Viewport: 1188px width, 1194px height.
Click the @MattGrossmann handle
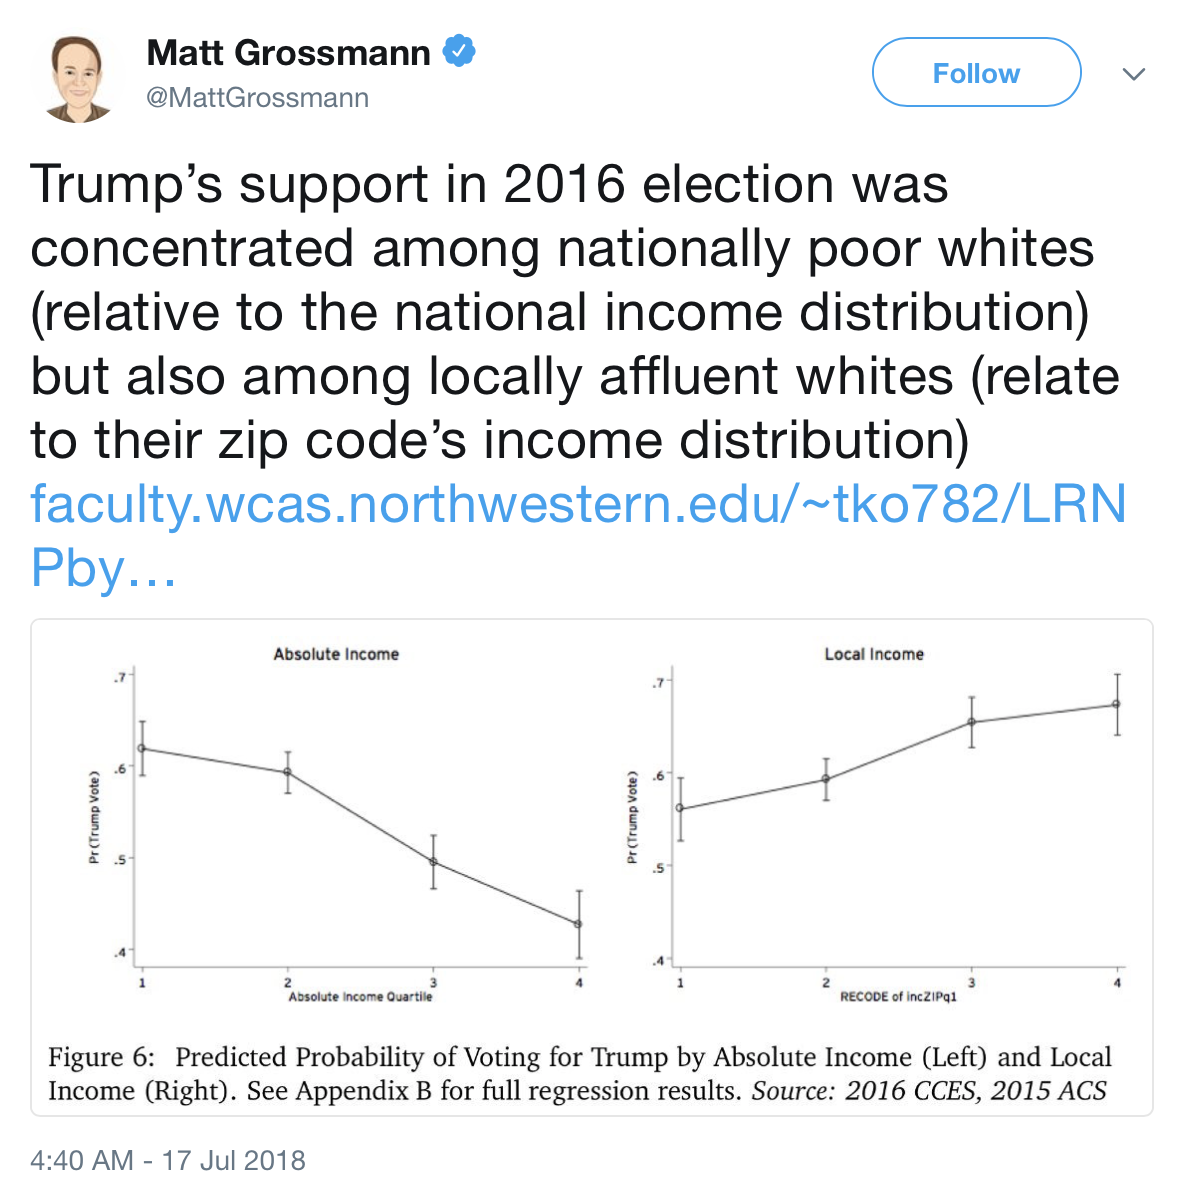[258, 98]
